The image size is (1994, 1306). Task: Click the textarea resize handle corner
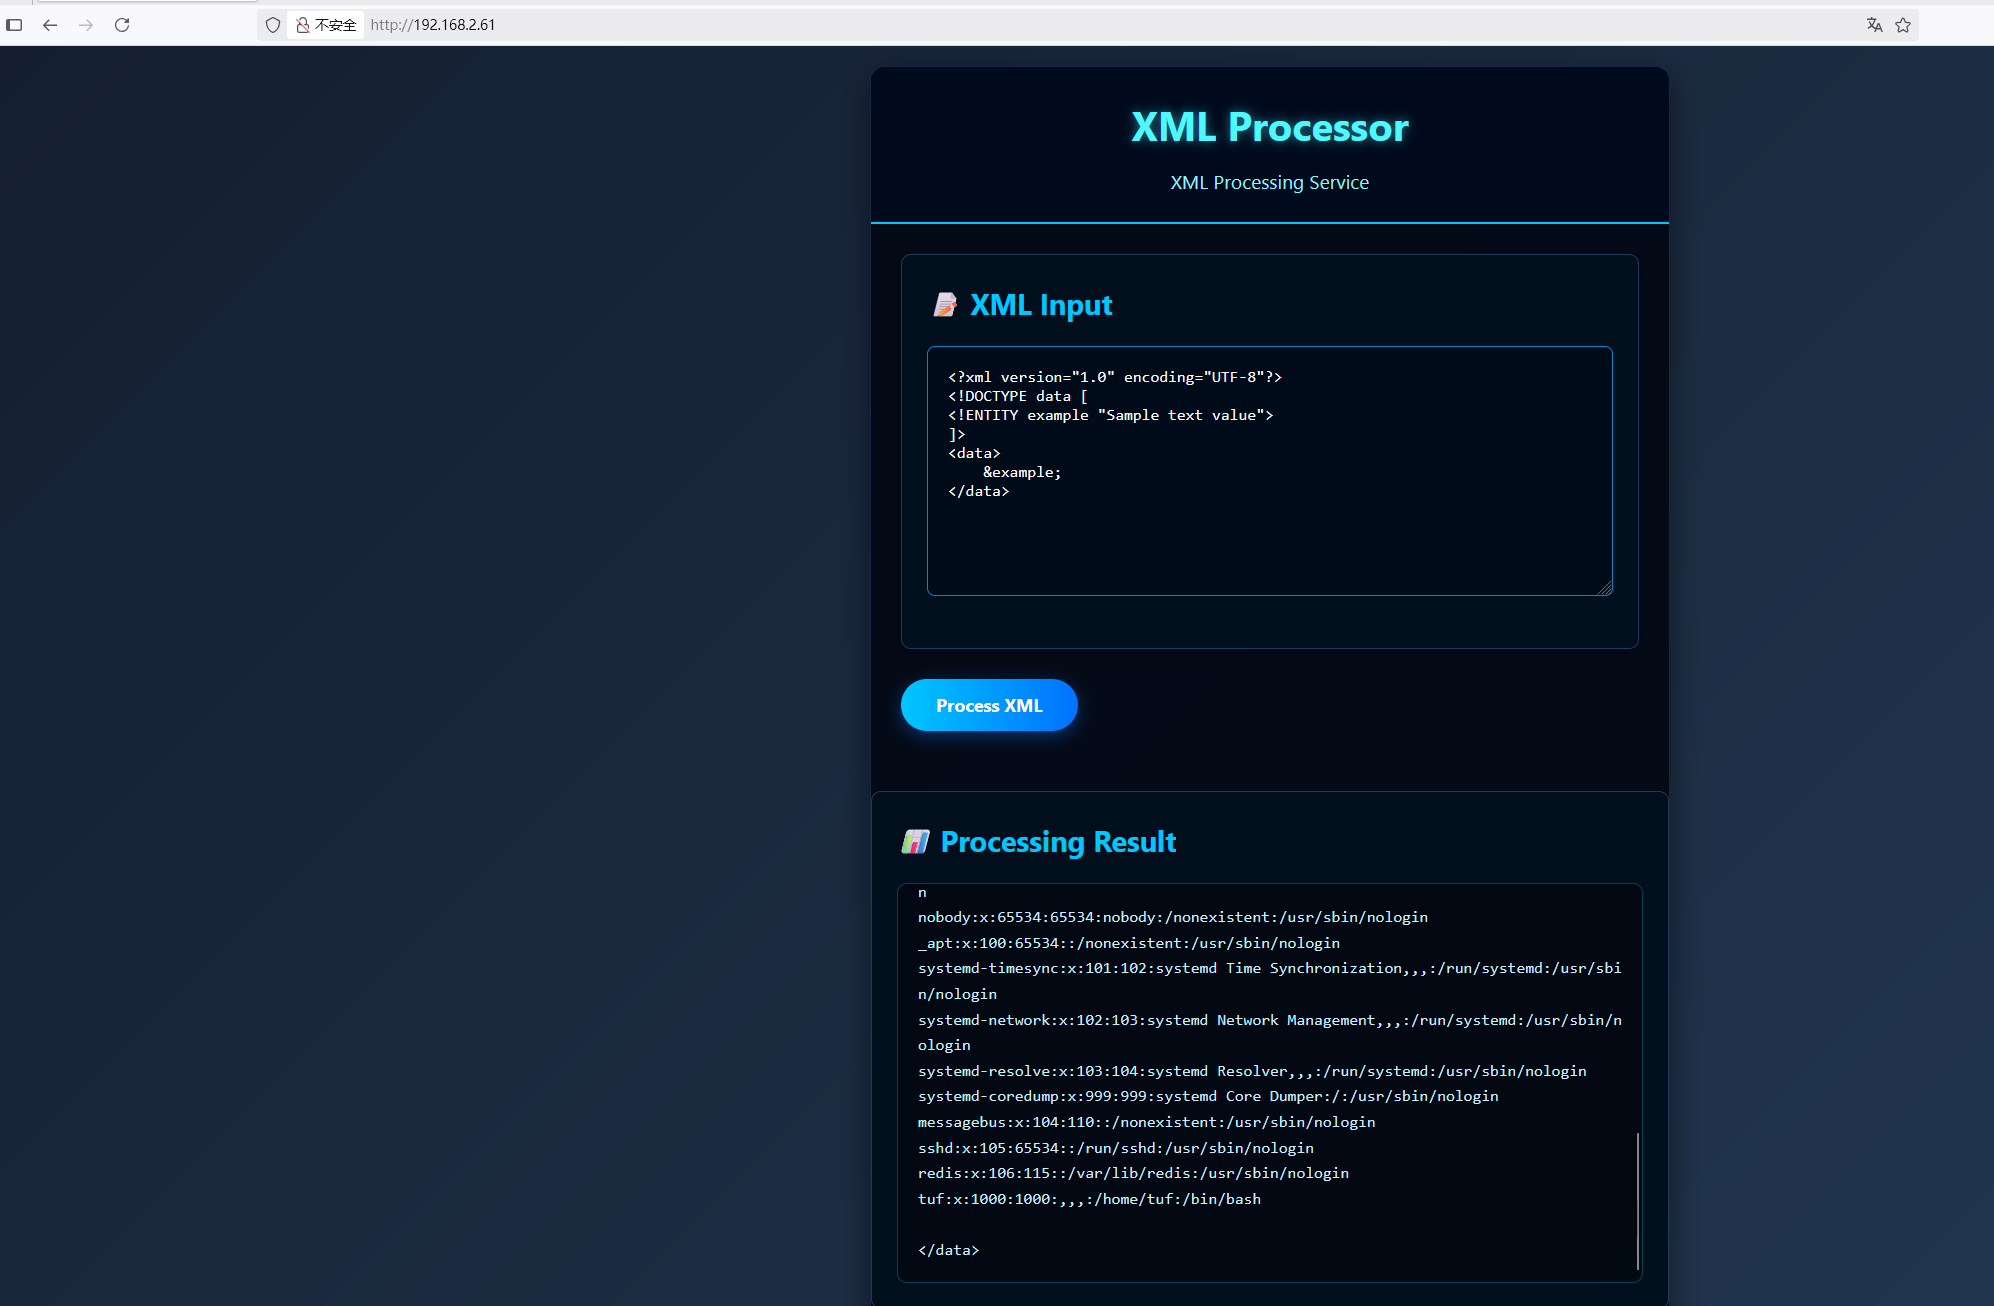point(1605,588)
